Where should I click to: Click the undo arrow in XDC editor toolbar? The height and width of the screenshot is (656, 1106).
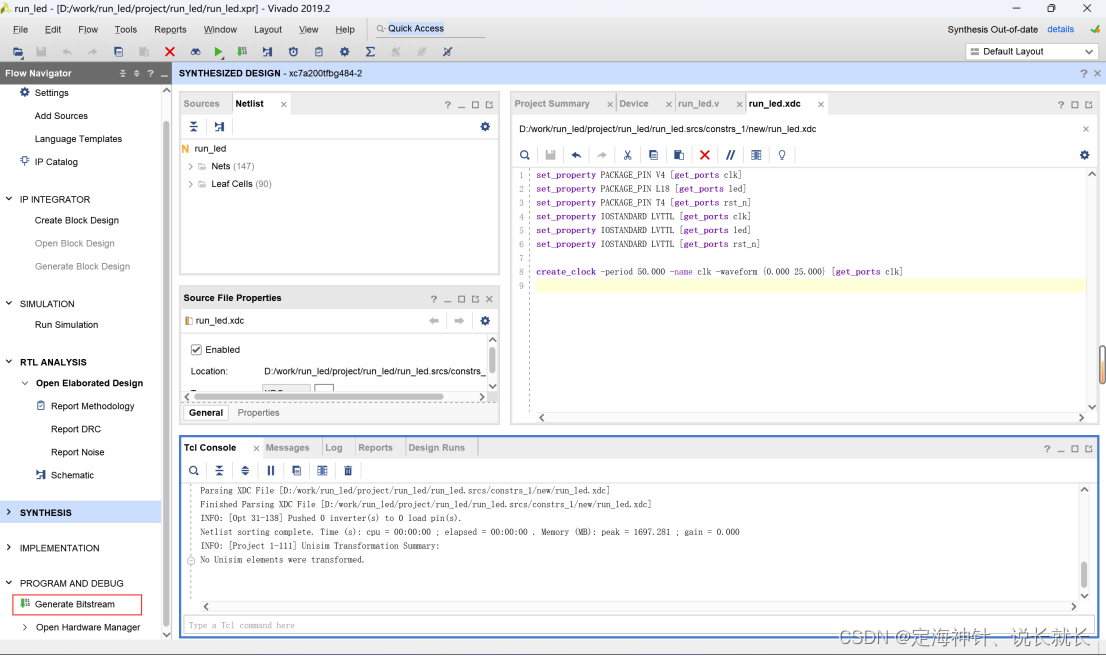point(576,155)
